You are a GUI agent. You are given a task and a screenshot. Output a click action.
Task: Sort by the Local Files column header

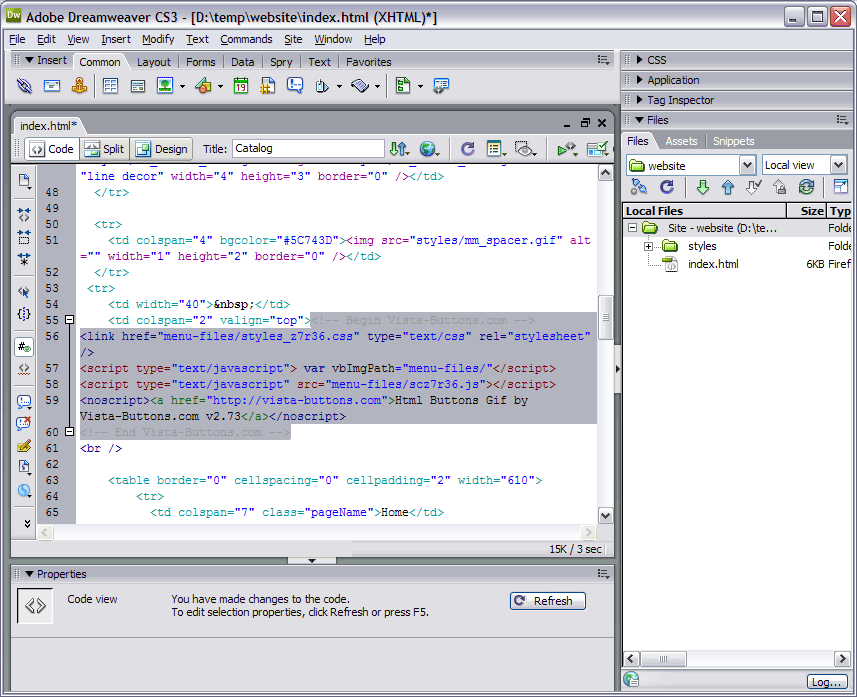704,211
